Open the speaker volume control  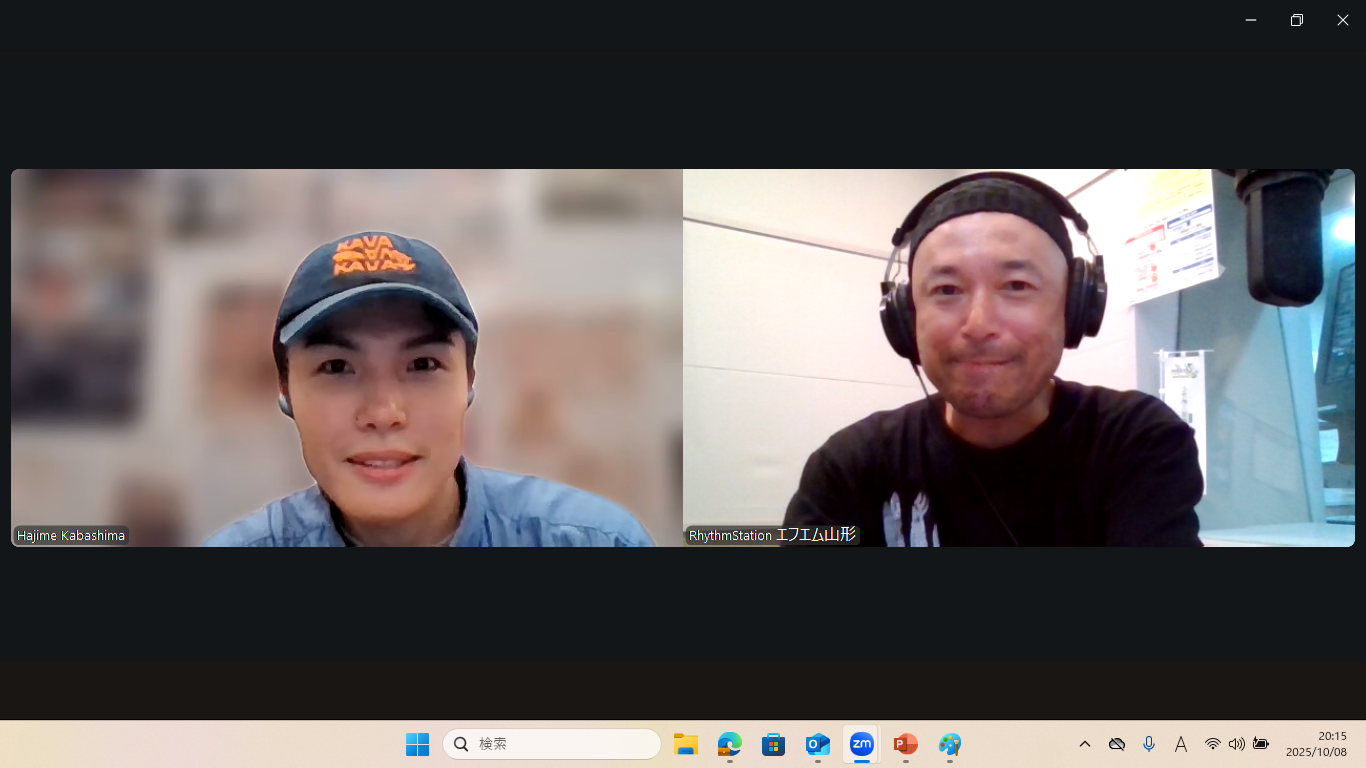[1237, 744]
